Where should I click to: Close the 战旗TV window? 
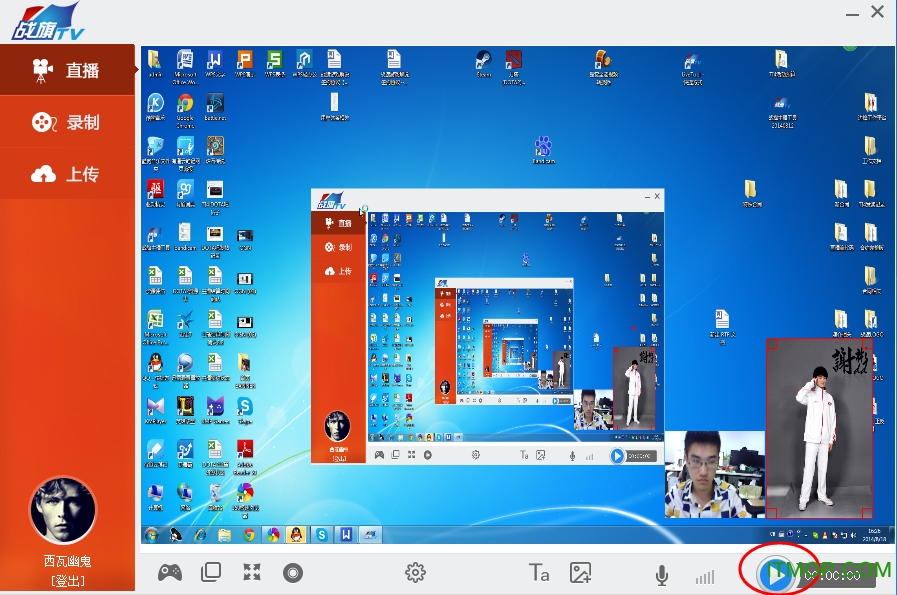tap(877, 12)
